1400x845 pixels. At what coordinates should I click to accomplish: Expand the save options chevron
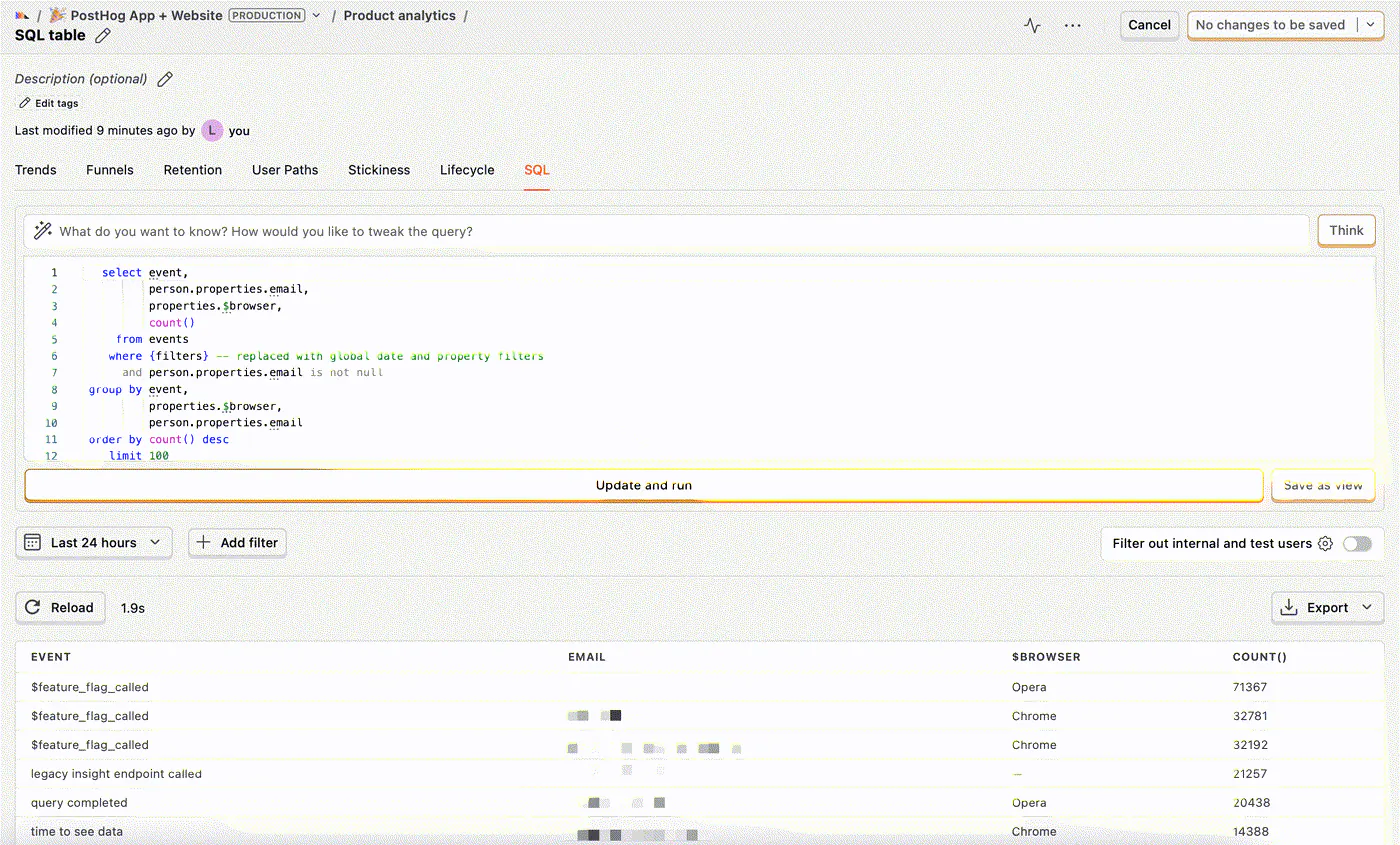[x=1370, y=25]
